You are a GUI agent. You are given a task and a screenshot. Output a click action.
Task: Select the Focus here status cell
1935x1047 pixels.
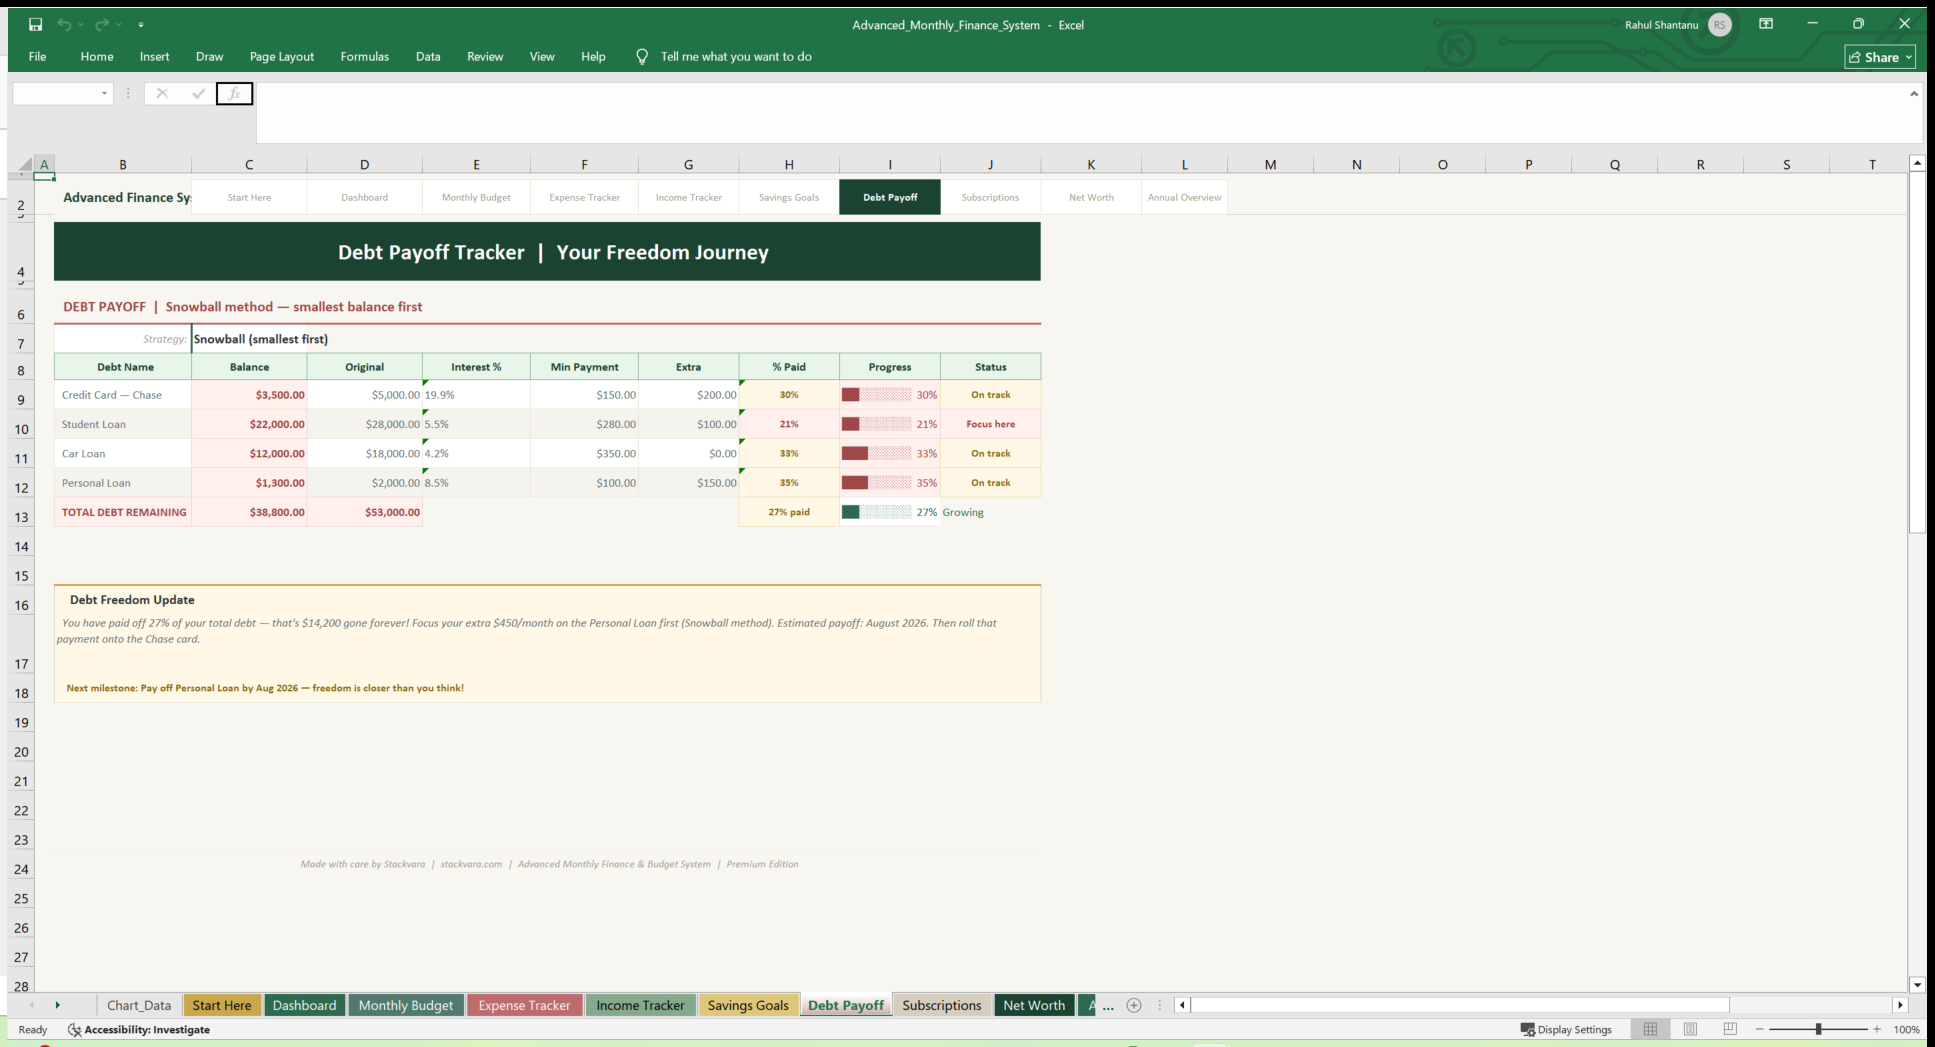tap(990, 424)
